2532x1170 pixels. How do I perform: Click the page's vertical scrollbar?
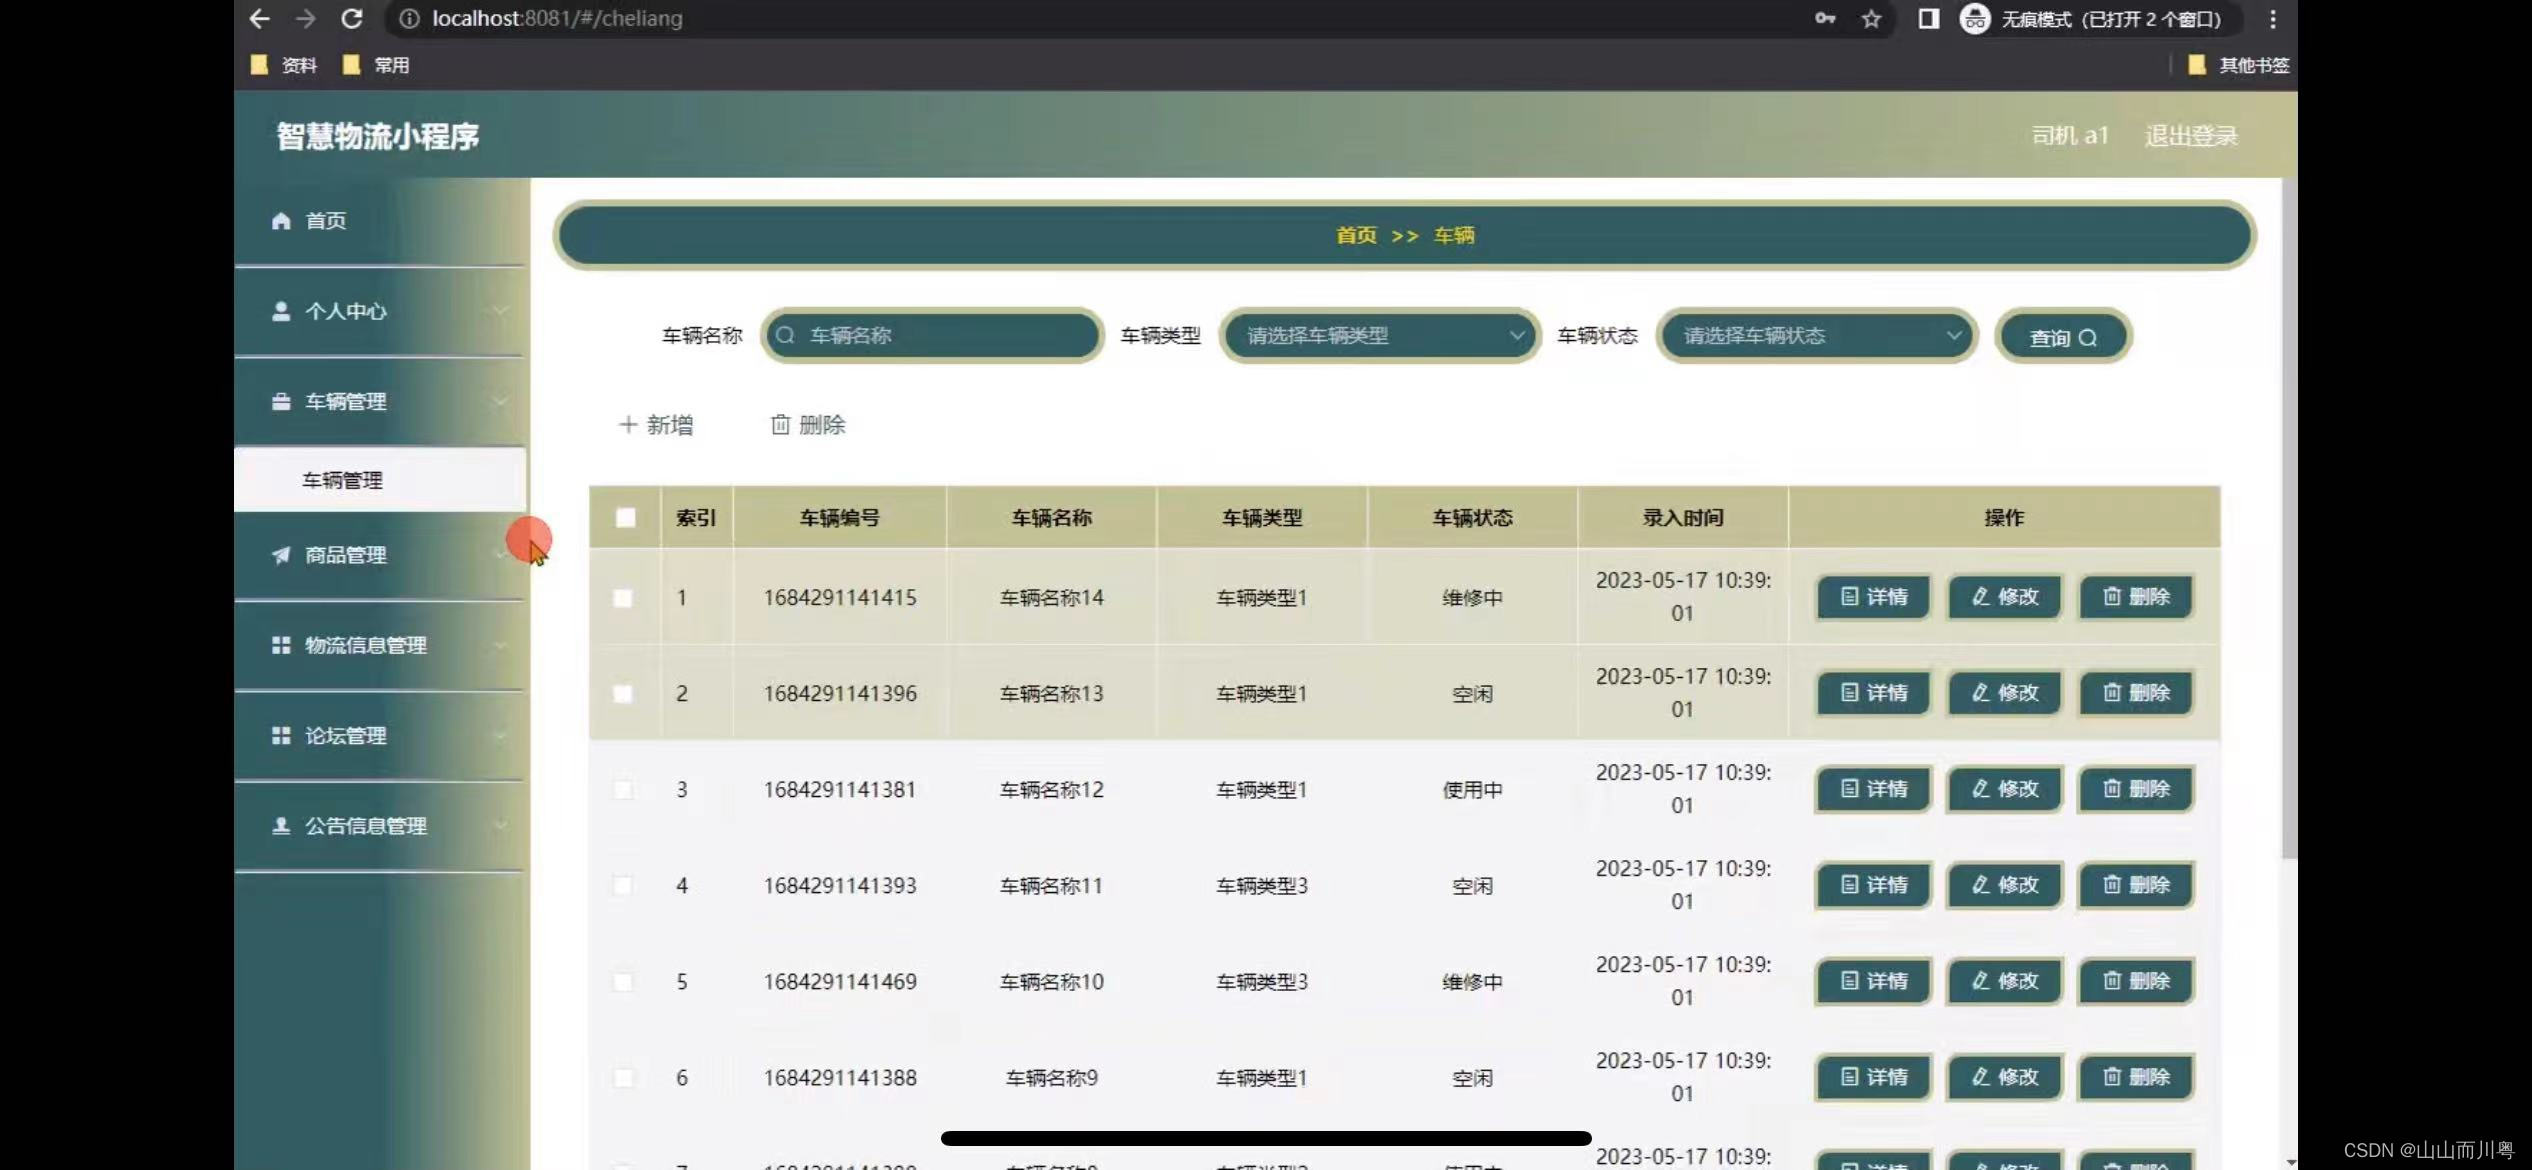(x=2288, y=520)
